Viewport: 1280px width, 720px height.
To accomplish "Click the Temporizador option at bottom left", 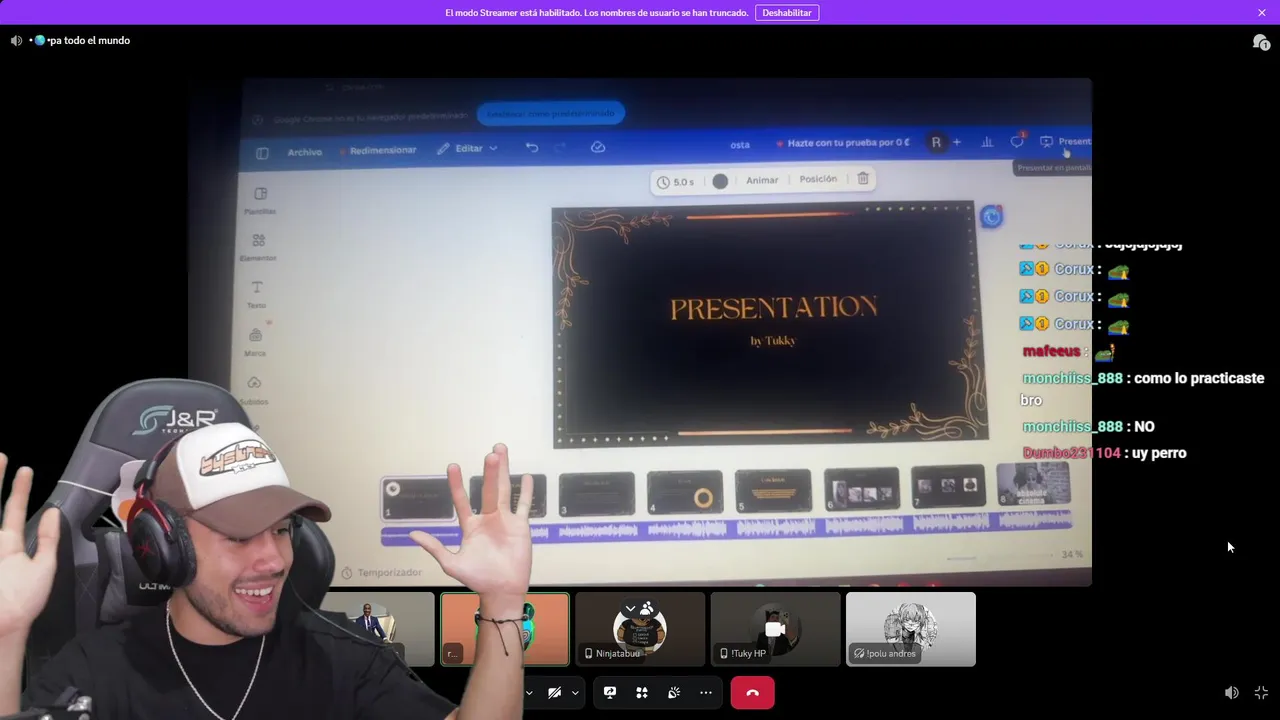I will click(381, 572).
